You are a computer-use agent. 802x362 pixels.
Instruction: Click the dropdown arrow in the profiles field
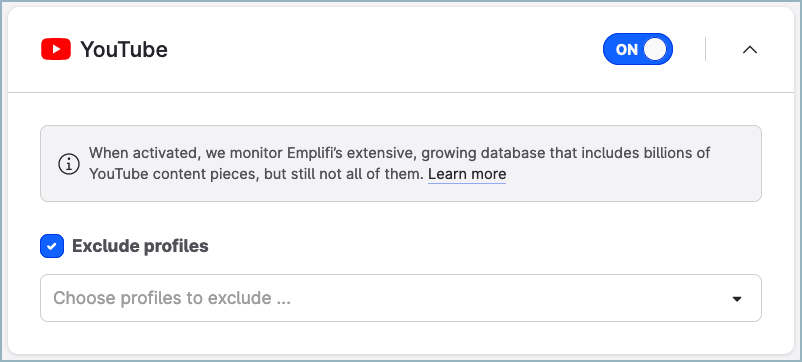coord(737,299)
